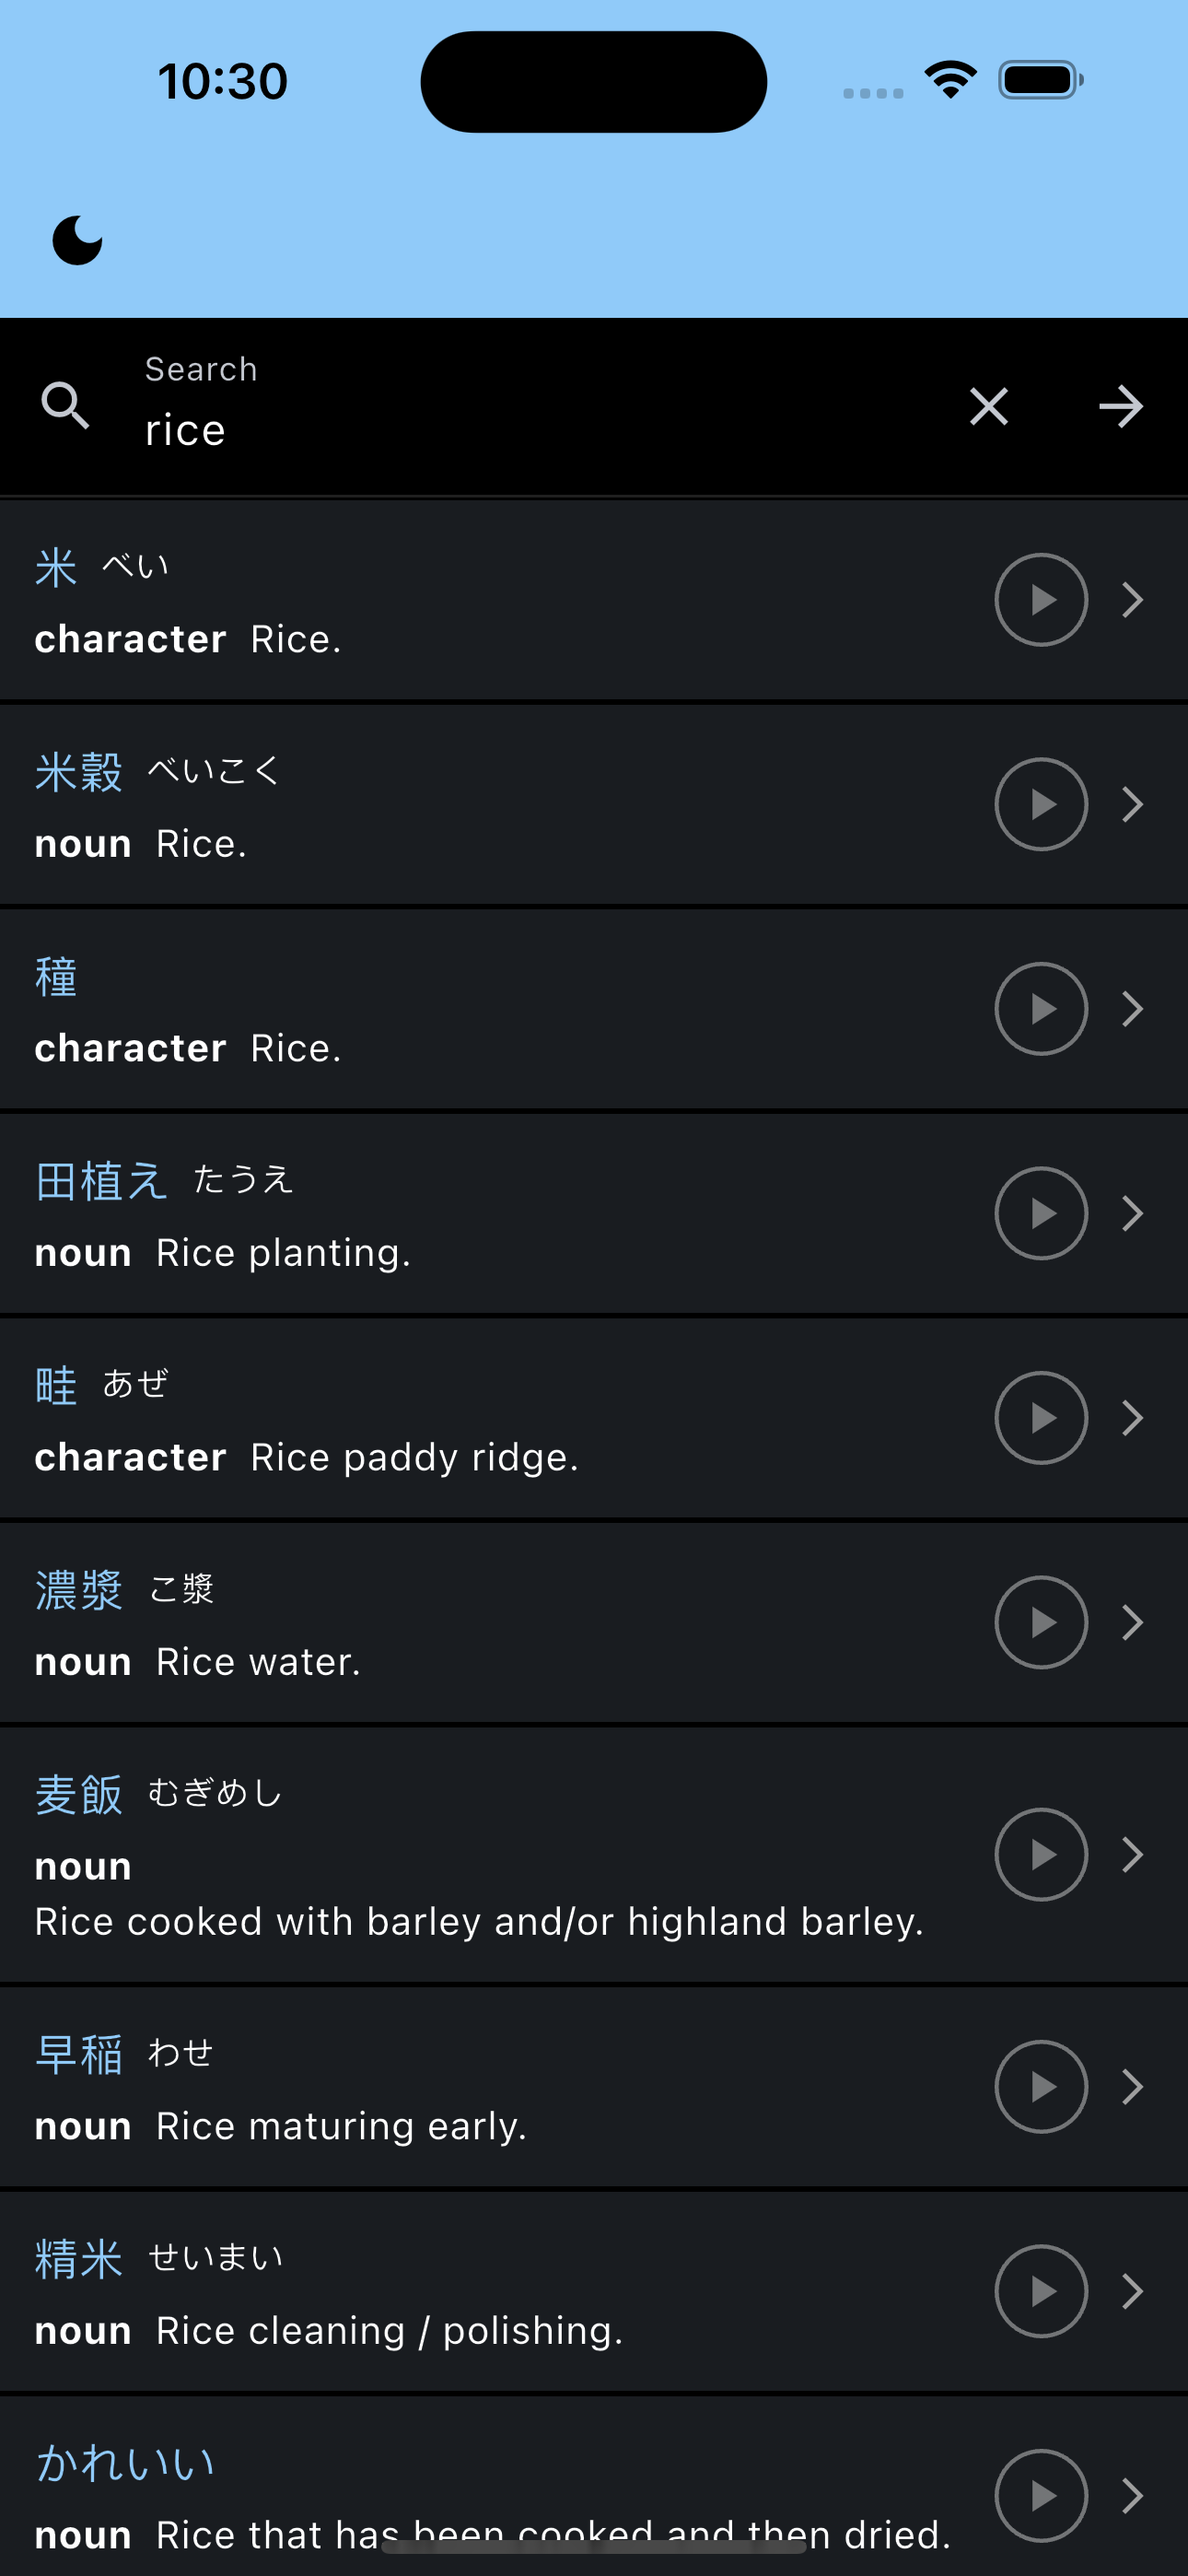Clear the search text with the X
This screenshot has width=1188, height=2576.
tap(989, 406)
